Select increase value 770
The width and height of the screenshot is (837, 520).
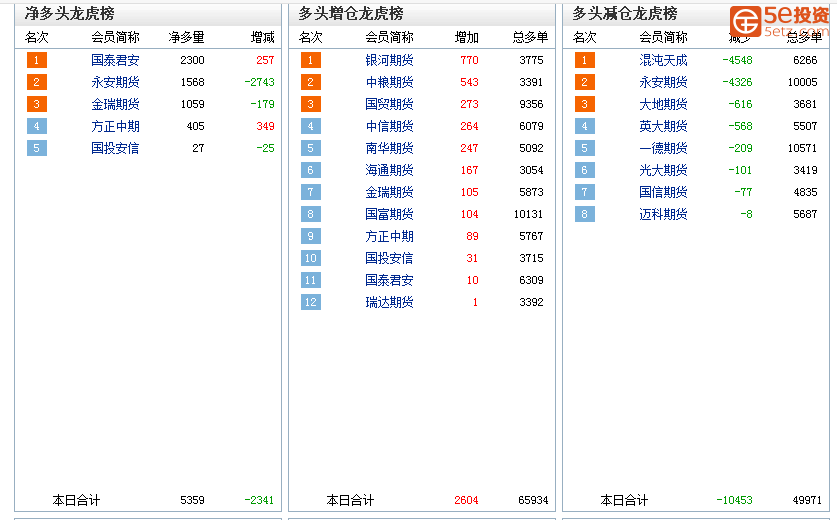tap(469, 60)
